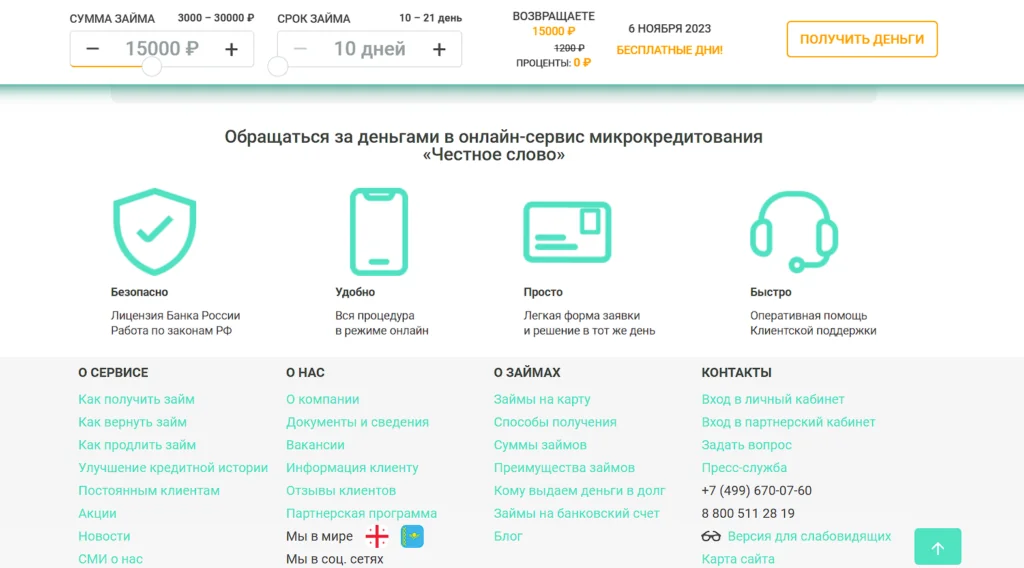Open Карта сайта link

point(738,559)
